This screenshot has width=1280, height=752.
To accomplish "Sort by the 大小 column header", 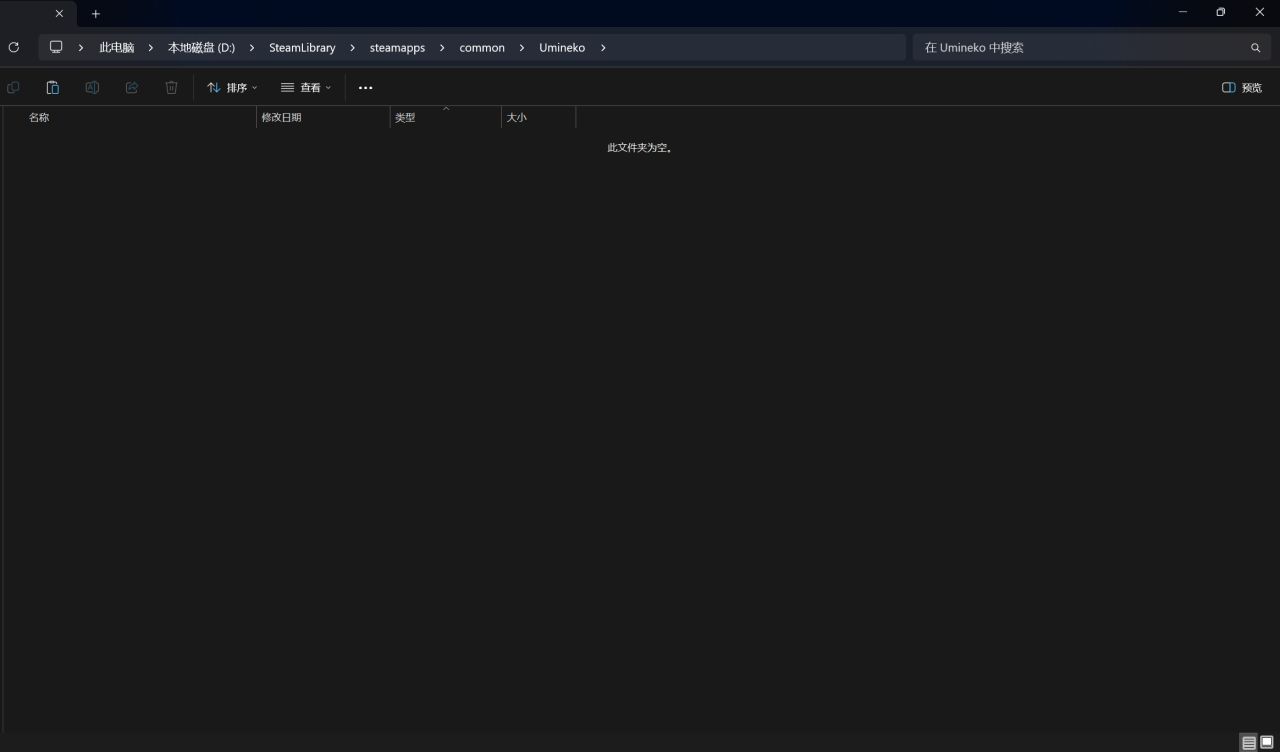I will 538,117.
